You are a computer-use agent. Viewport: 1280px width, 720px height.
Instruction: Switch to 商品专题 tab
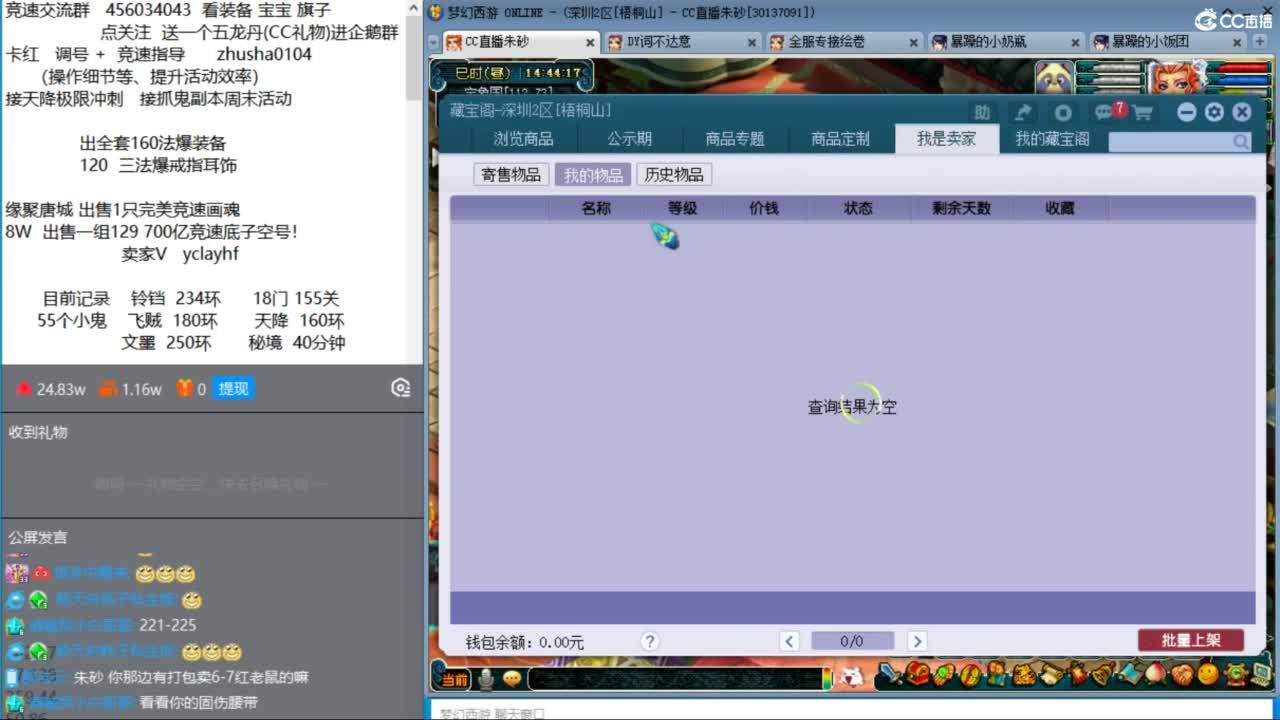pyautogui.click(x=735, y=139)
